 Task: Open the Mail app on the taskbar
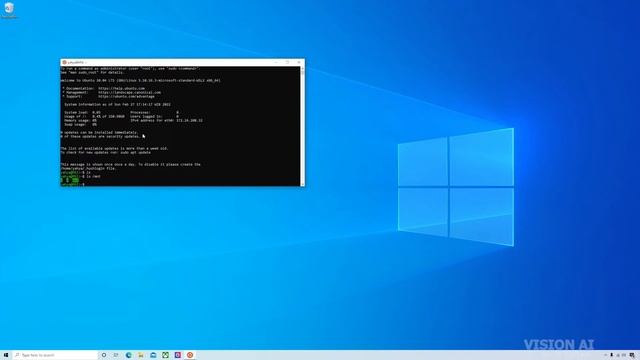pyautogui.click(x=153, y=355)
